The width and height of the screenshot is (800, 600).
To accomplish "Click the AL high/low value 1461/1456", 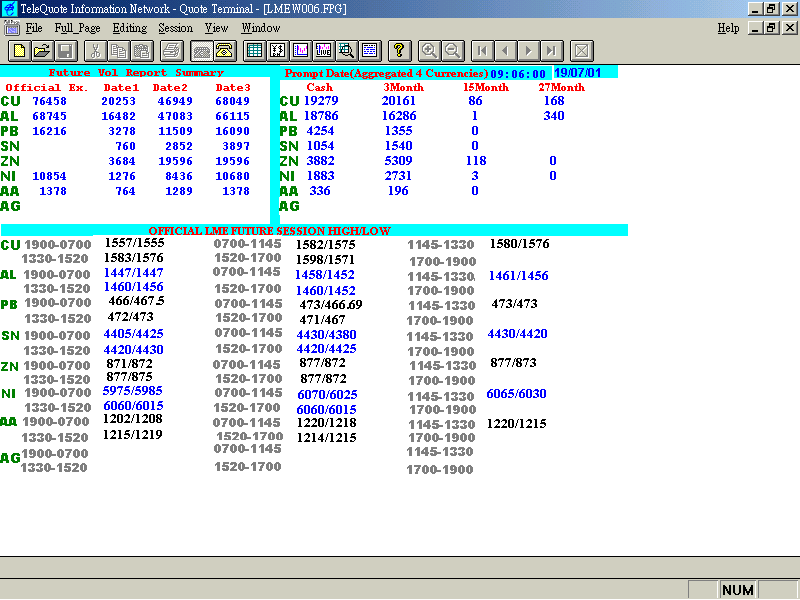I will tap(518, 276).
